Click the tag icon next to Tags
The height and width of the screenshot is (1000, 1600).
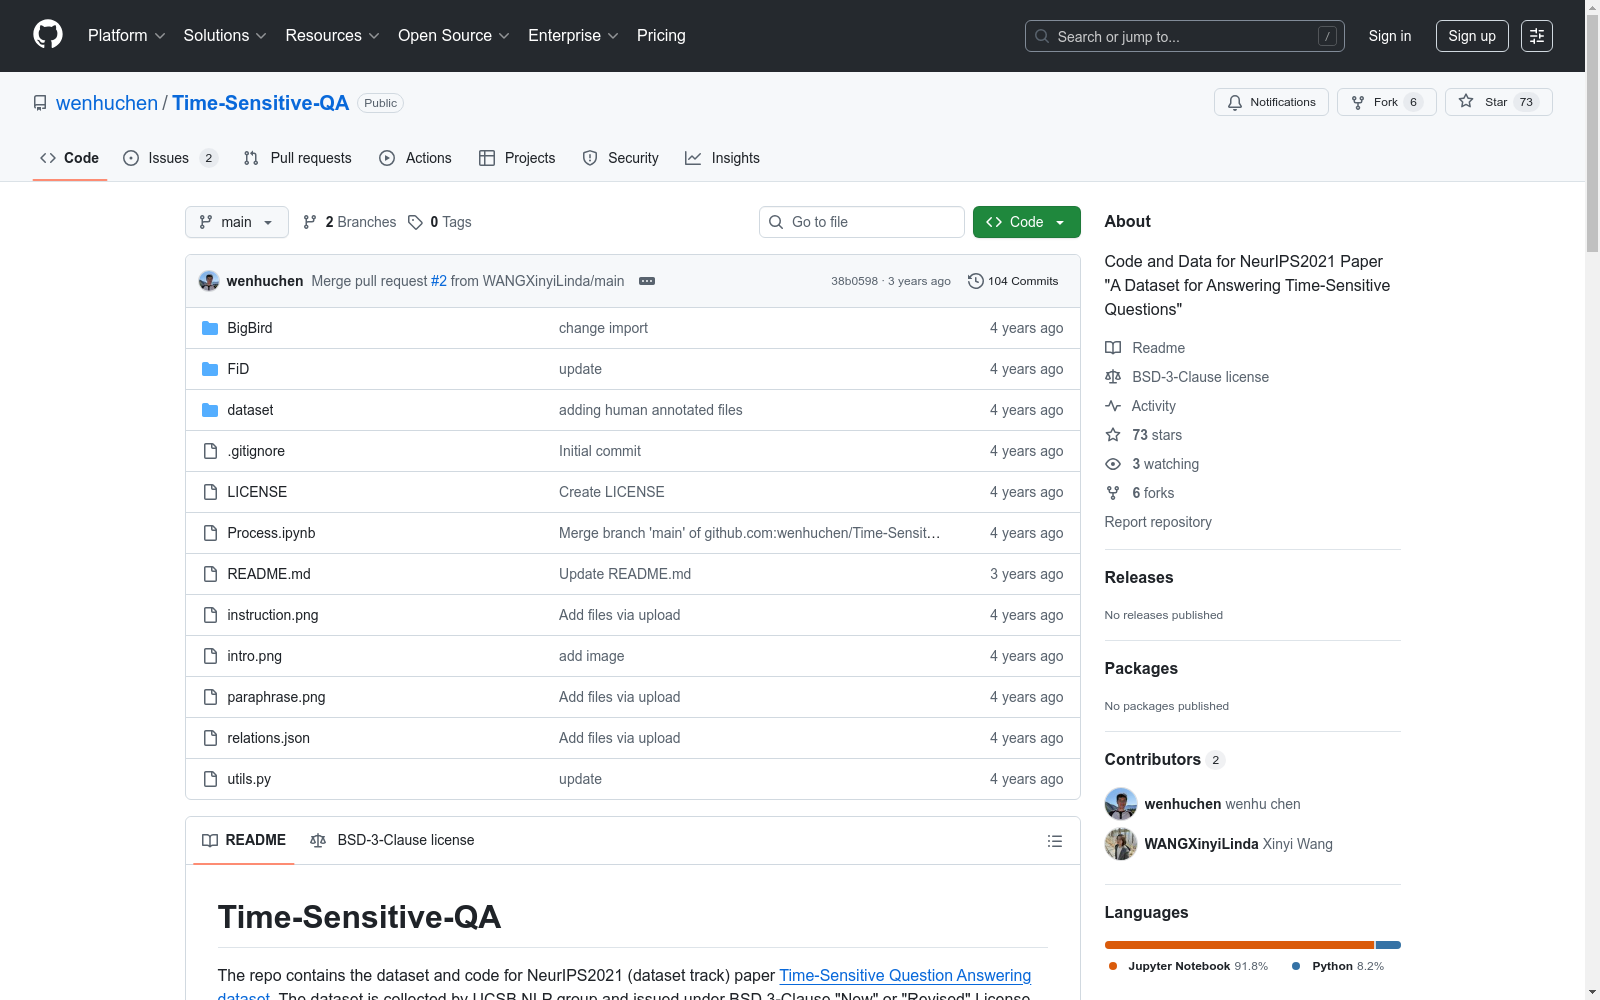tap(416, 222)
